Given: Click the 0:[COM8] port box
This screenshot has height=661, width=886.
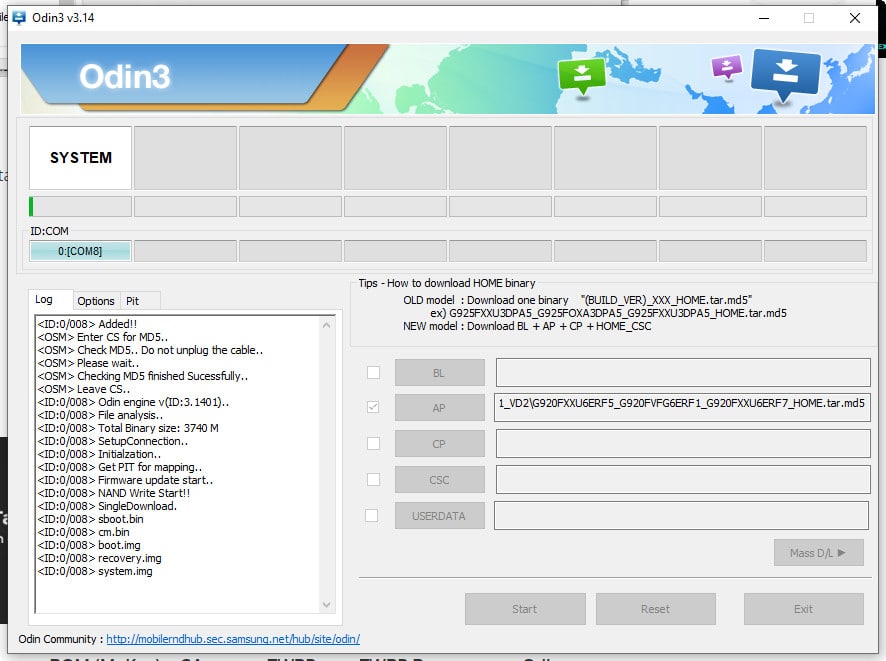Looking at the screenshot, I should (x=80, y=251).
